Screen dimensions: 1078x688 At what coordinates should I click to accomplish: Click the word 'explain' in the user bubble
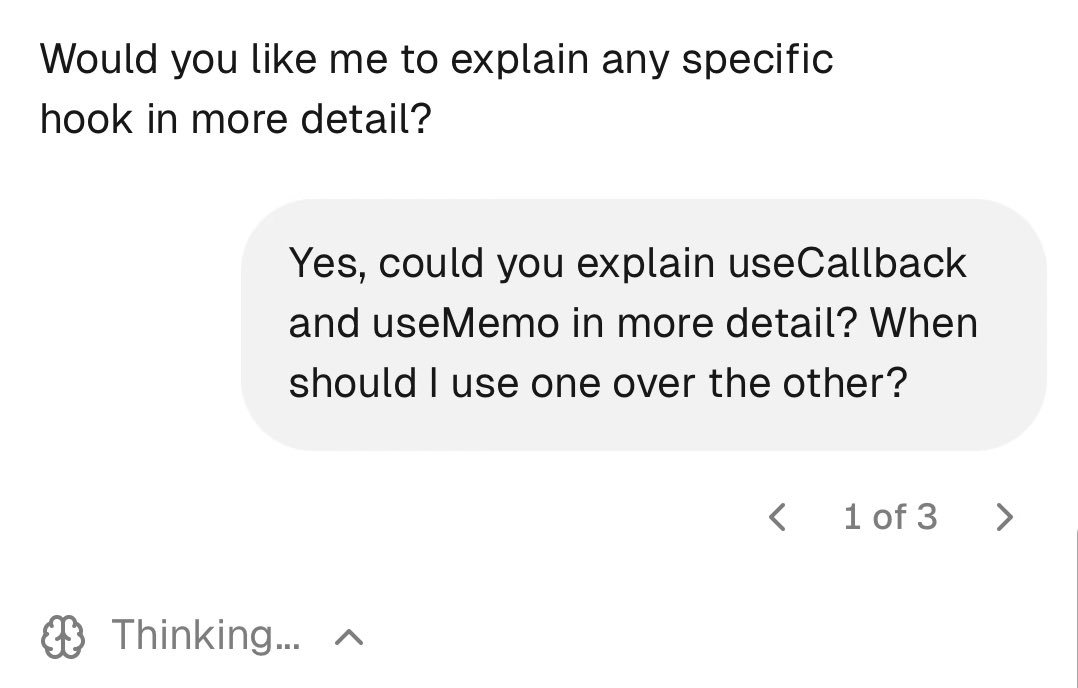pos(646,265)
